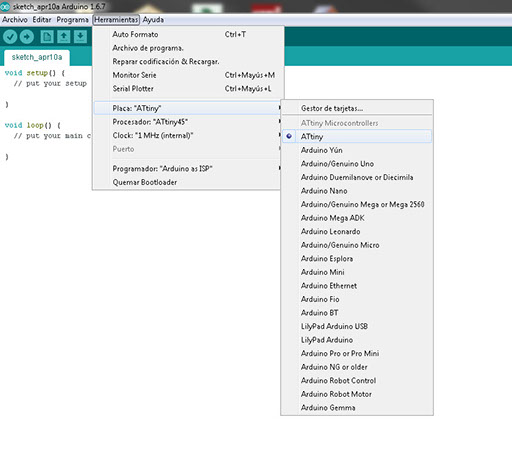This screenshot has height=470, width=512.
Task: Click the "void setup()" code line
Action: point(35,73)
